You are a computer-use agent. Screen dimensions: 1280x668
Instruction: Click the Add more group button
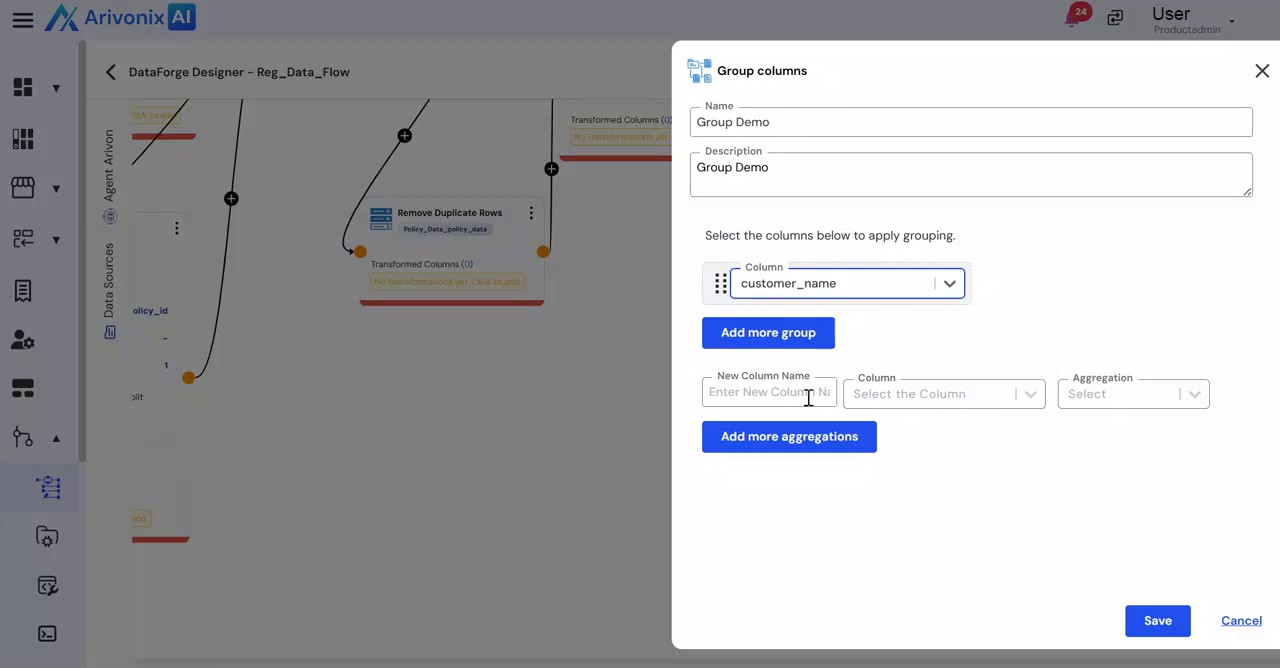pos(768,333)
